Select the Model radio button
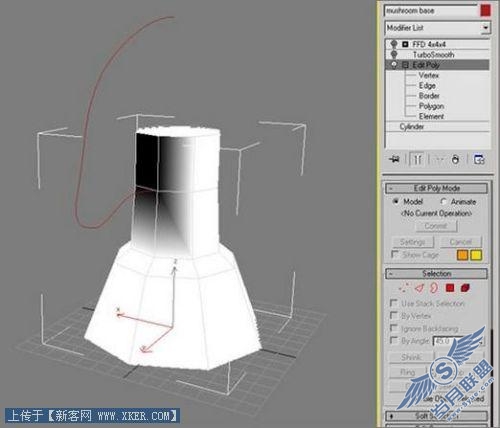Image resolution: width=500 pixels, height=428 pixels. (x=395, y=201)
